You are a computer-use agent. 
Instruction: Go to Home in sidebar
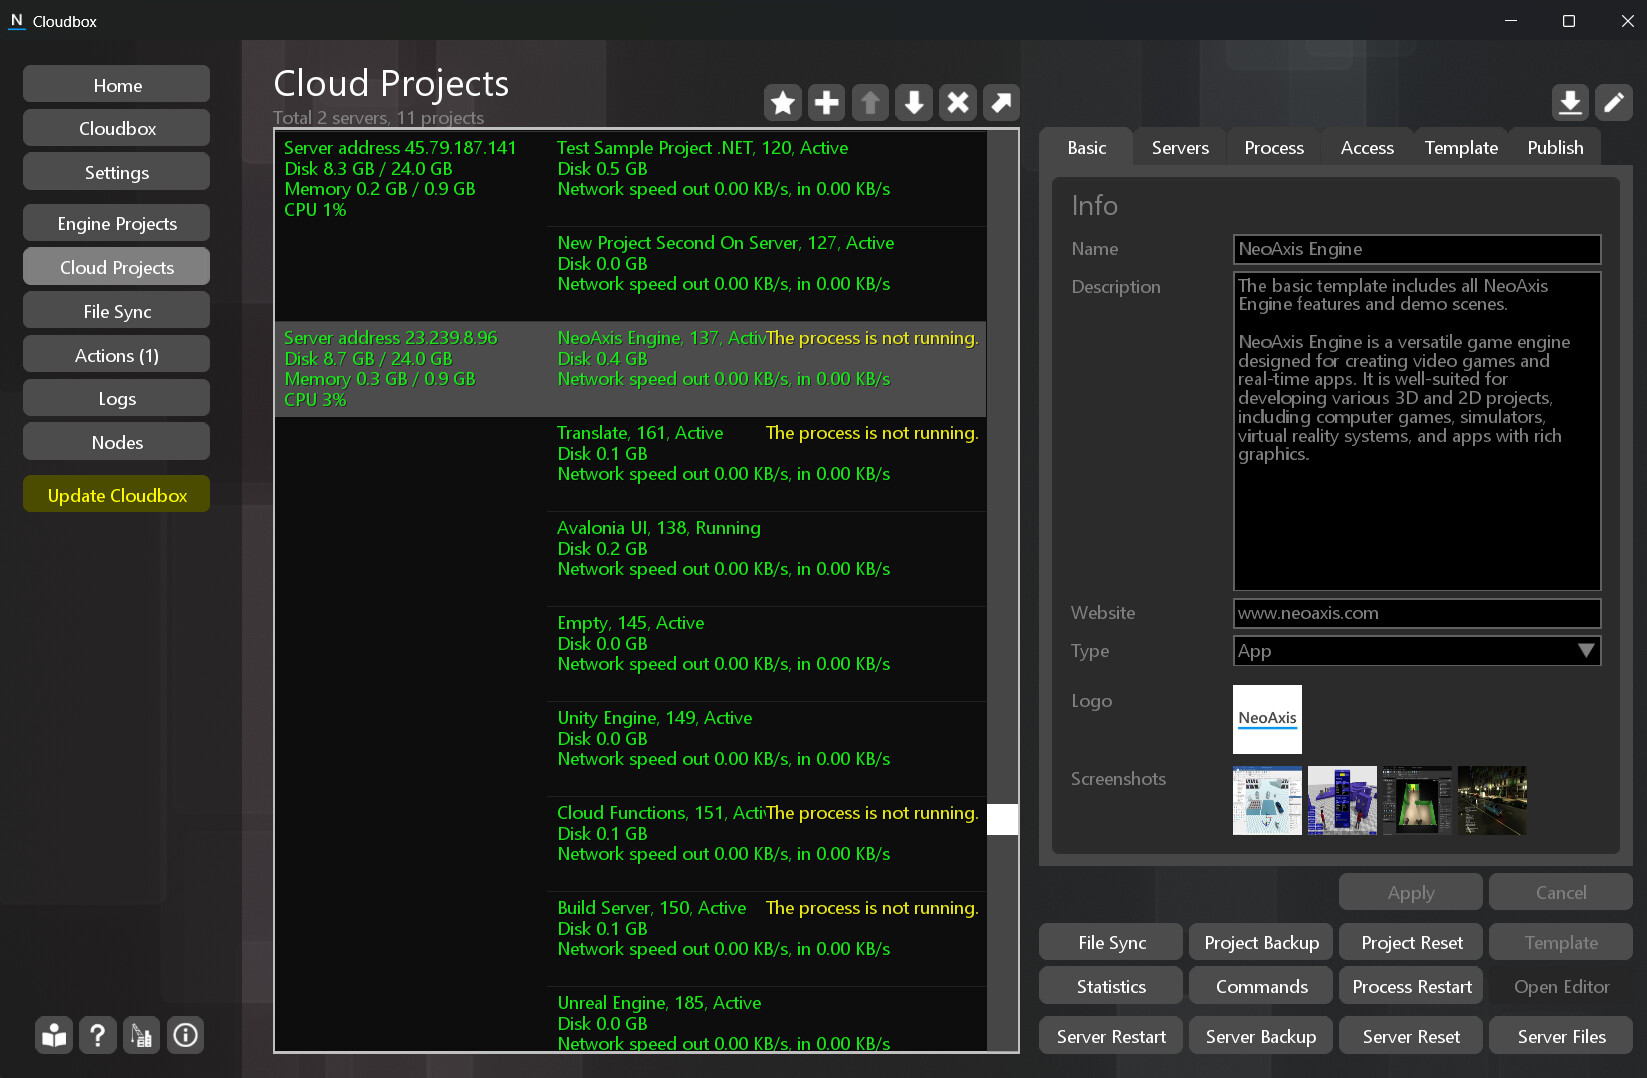click(x=117, y=85)
